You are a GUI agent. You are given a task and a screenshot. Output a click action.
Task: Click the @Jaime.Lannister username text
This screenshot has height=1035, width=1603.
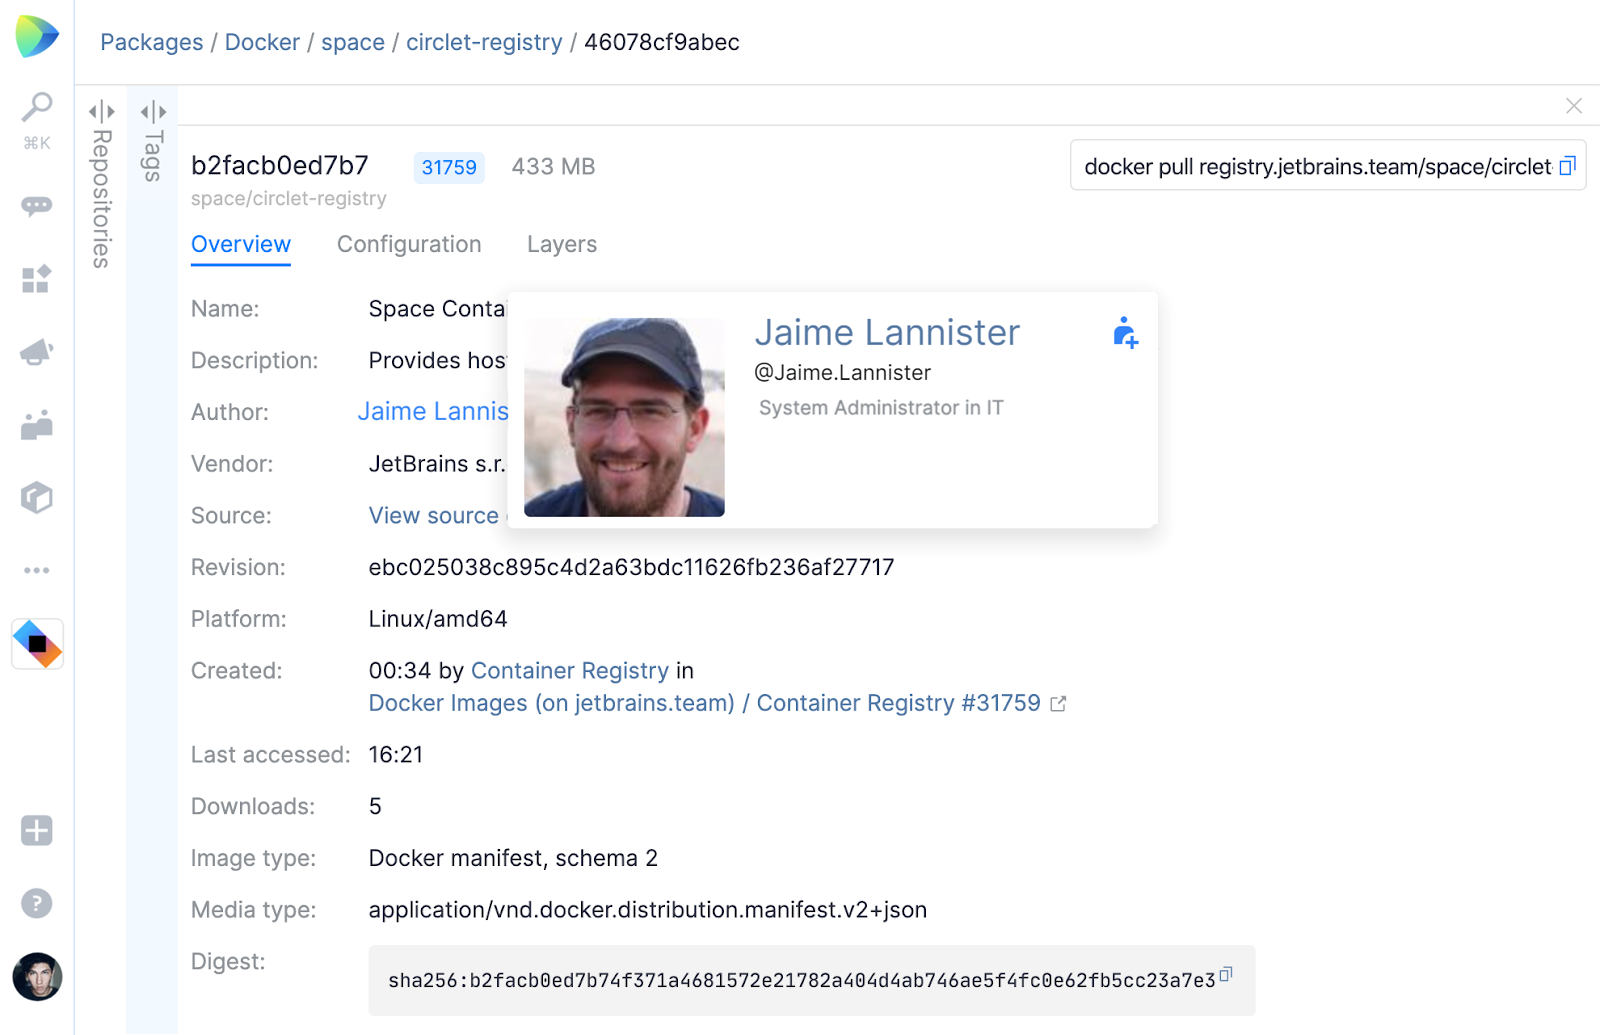(x=842, y=372)
